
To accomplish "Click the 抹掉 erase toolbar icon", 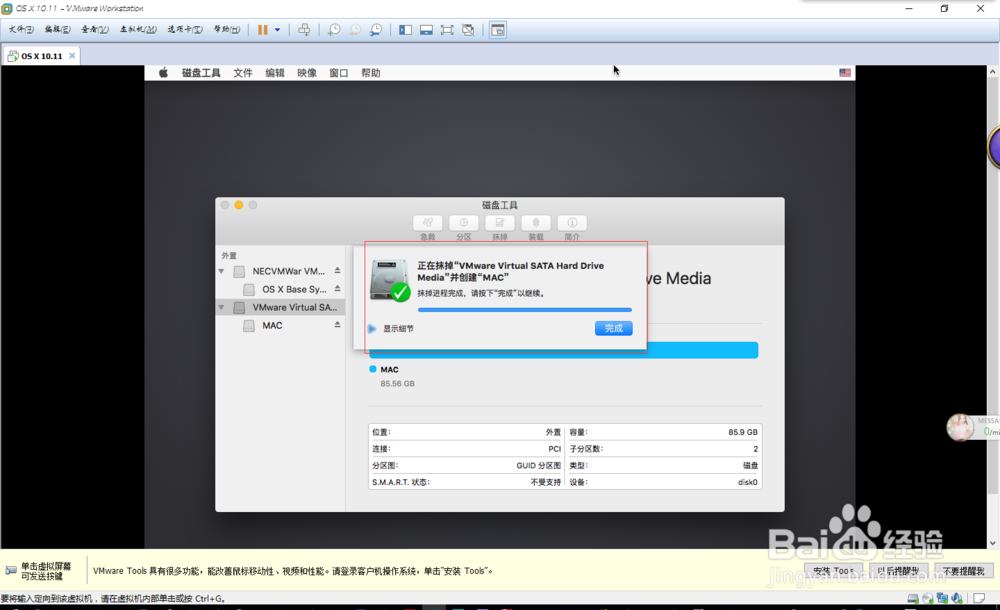I will (500, 223).
